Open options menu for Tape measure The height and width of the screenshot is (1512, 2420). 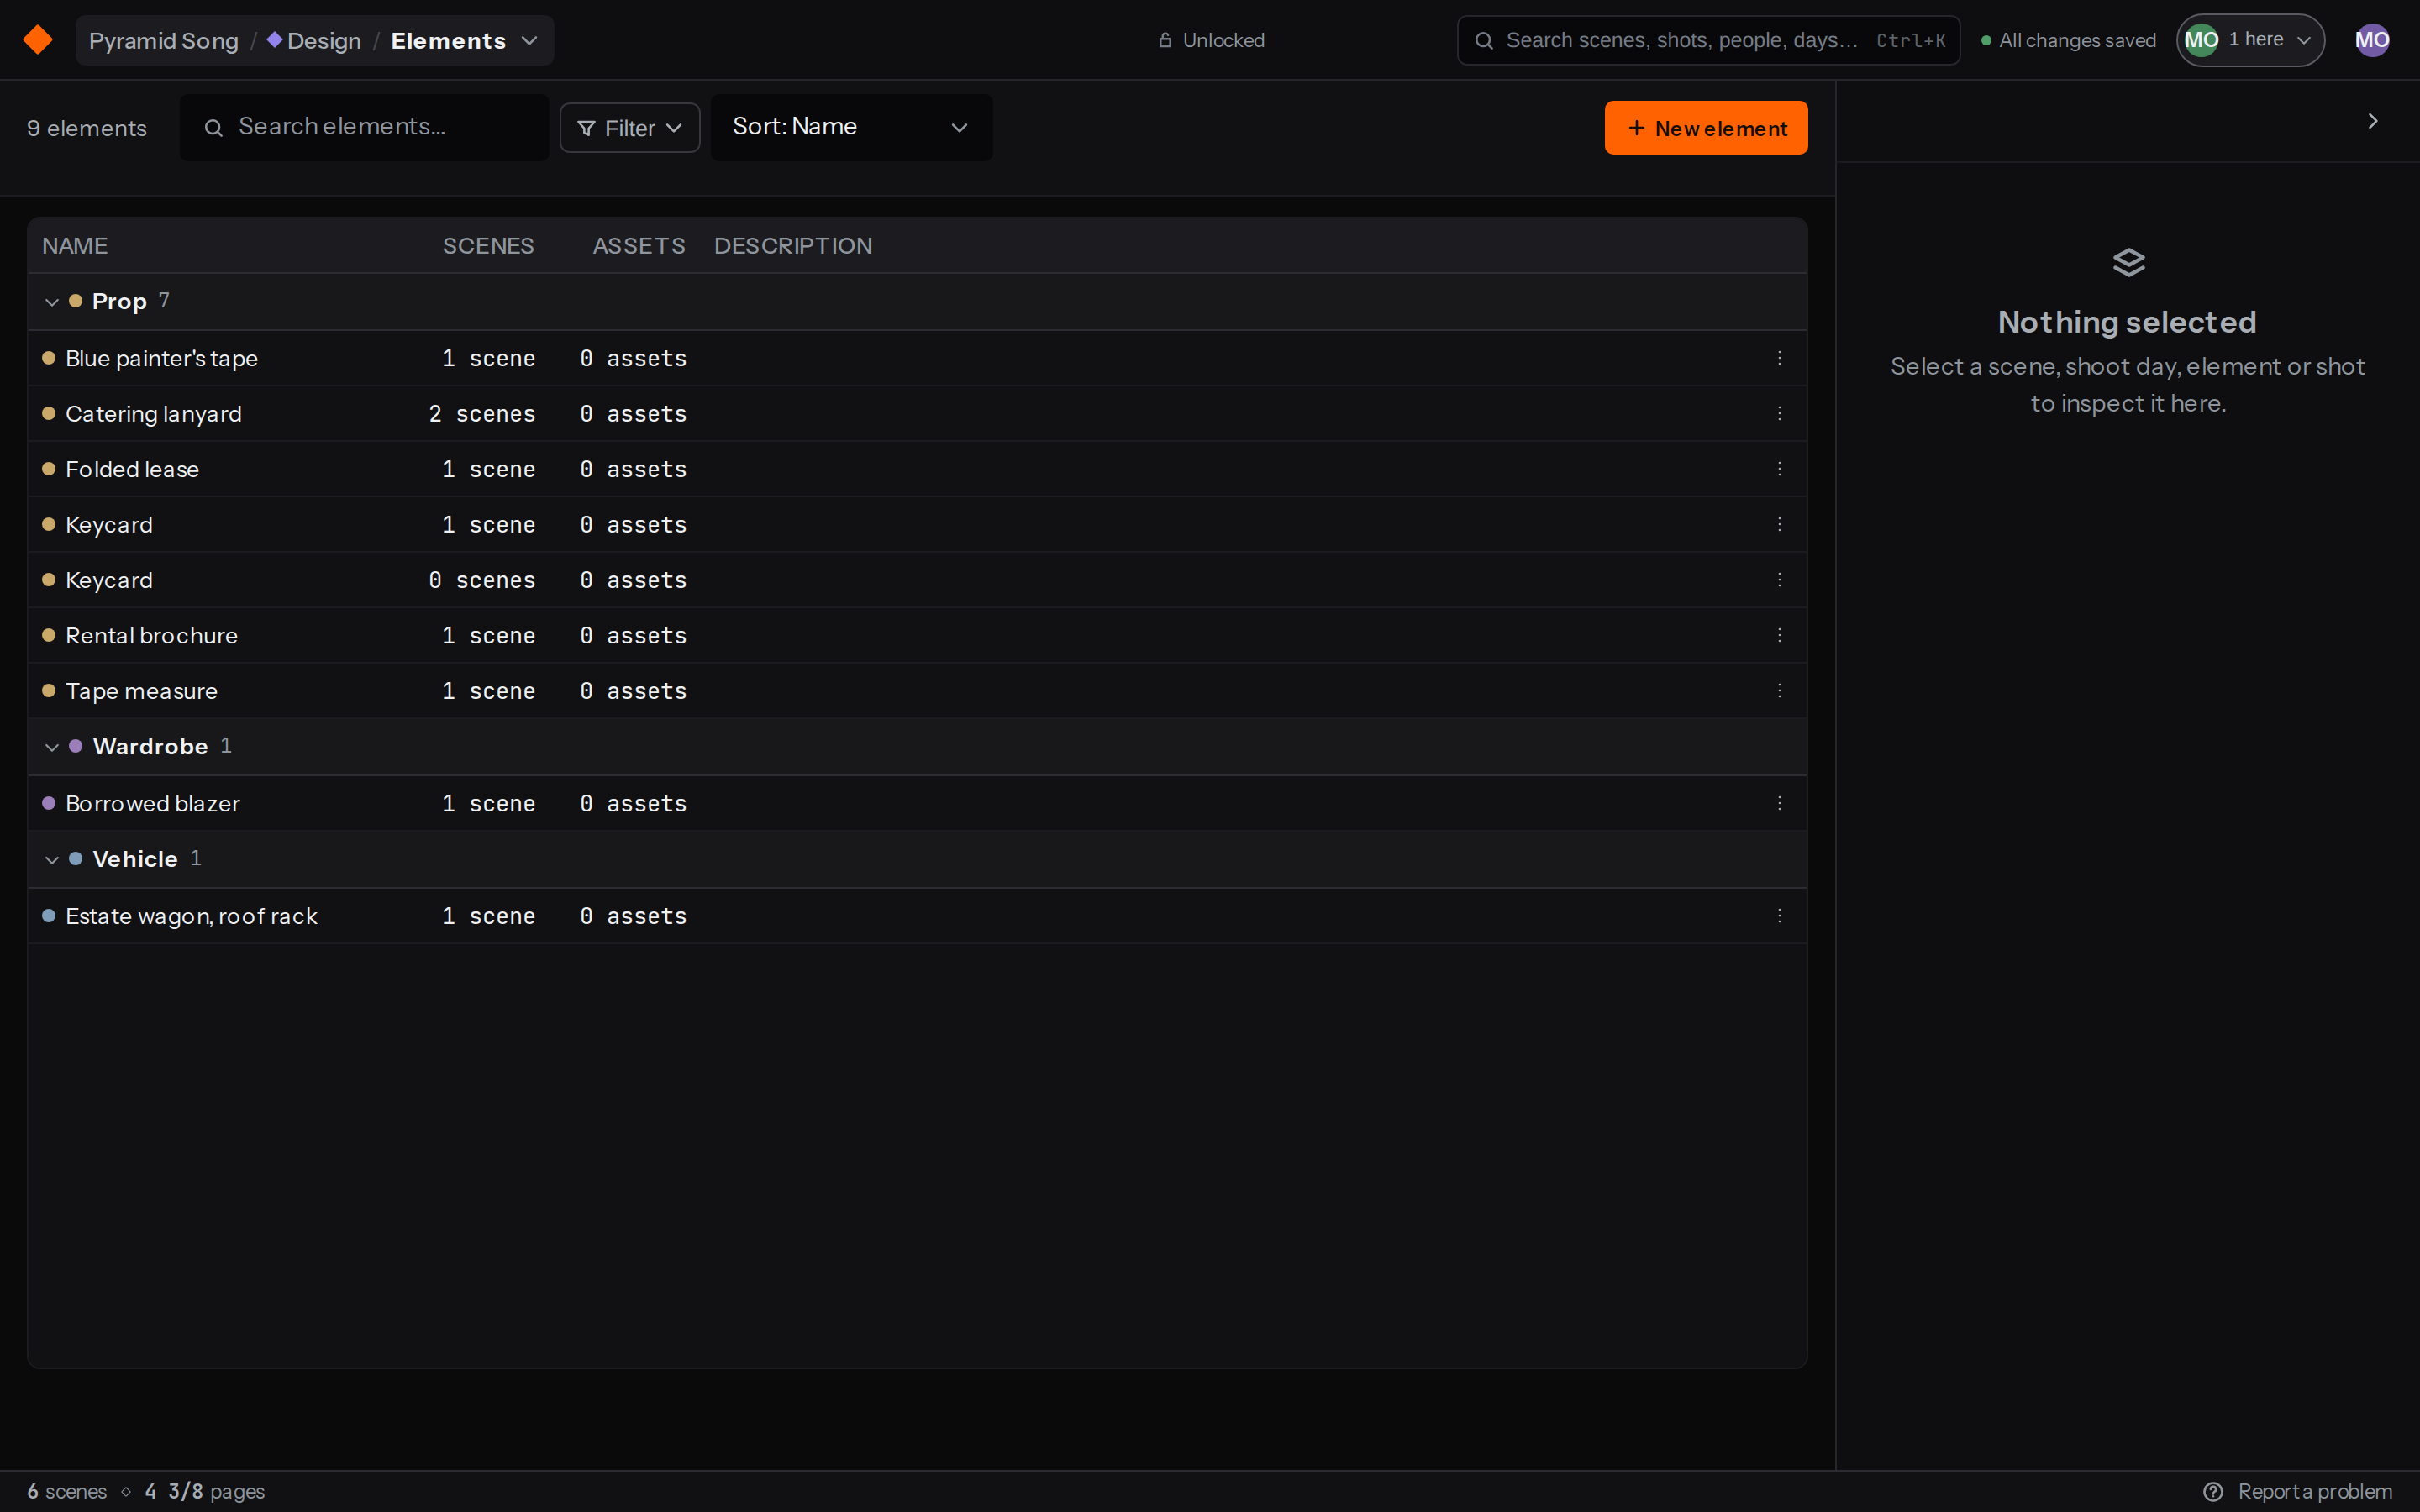point(1779,691)
